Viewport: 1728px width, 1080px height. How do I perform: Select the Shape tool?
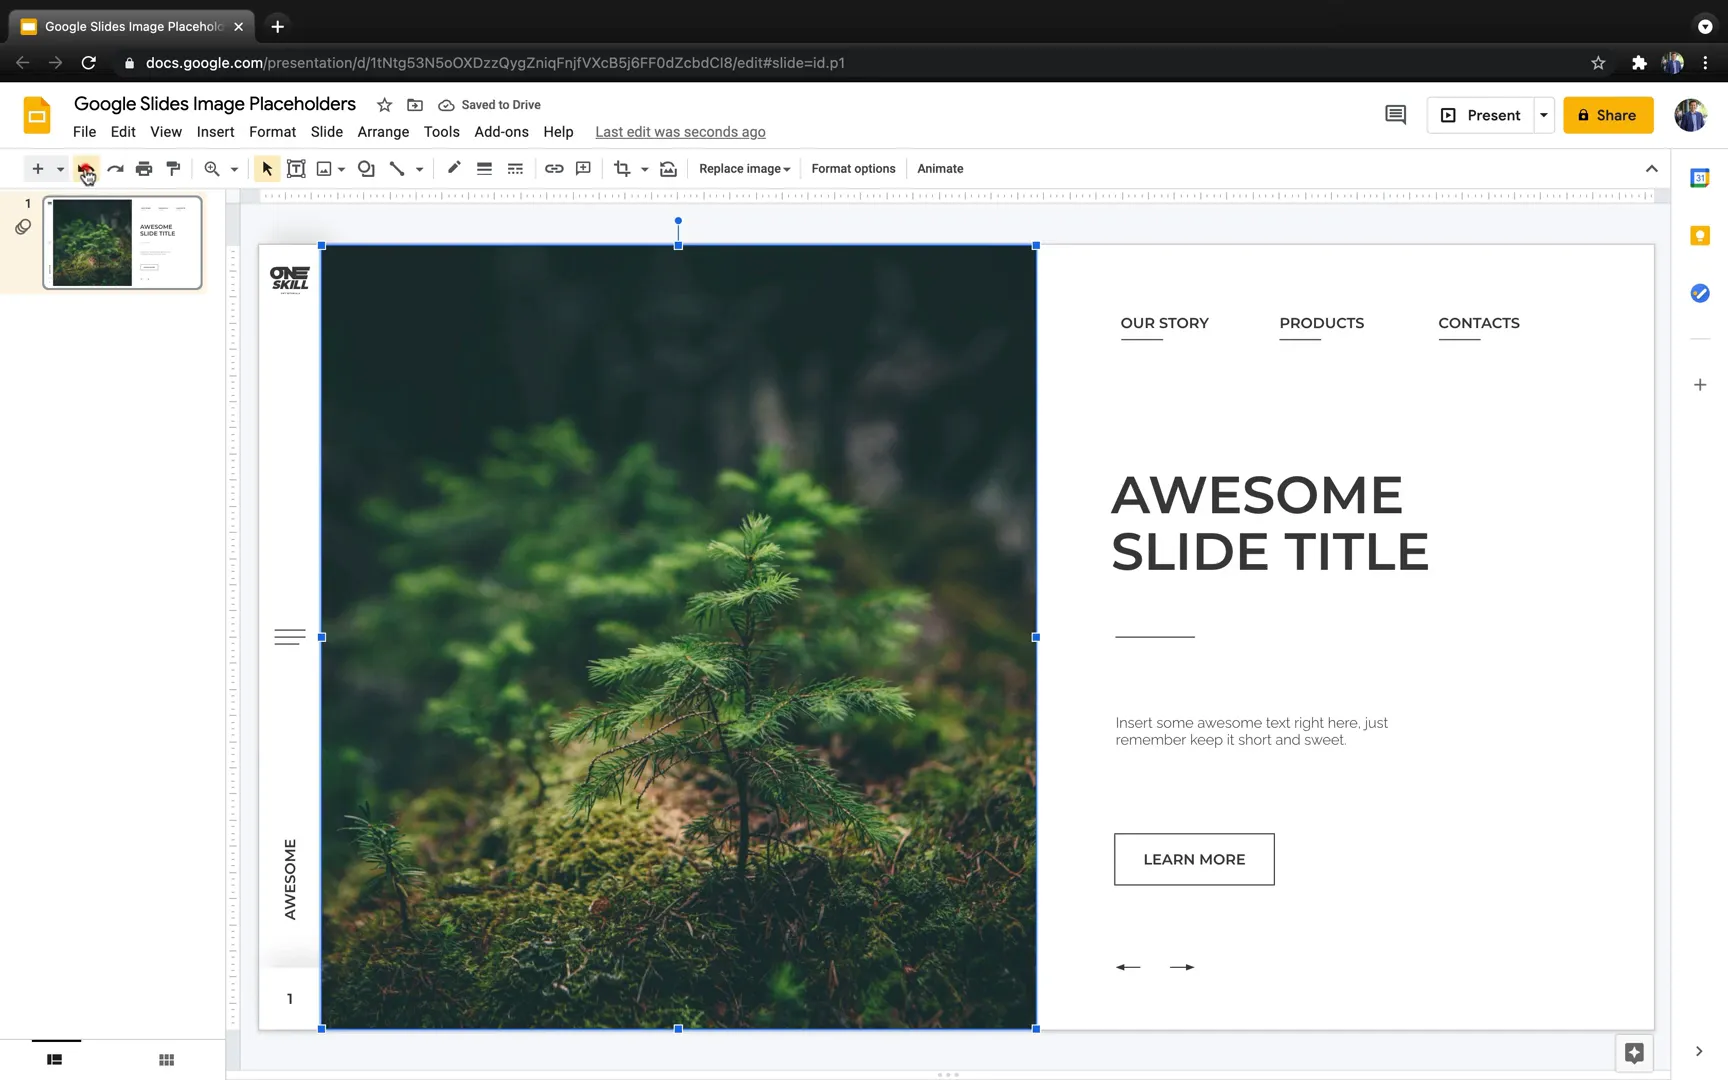point(367,169)
